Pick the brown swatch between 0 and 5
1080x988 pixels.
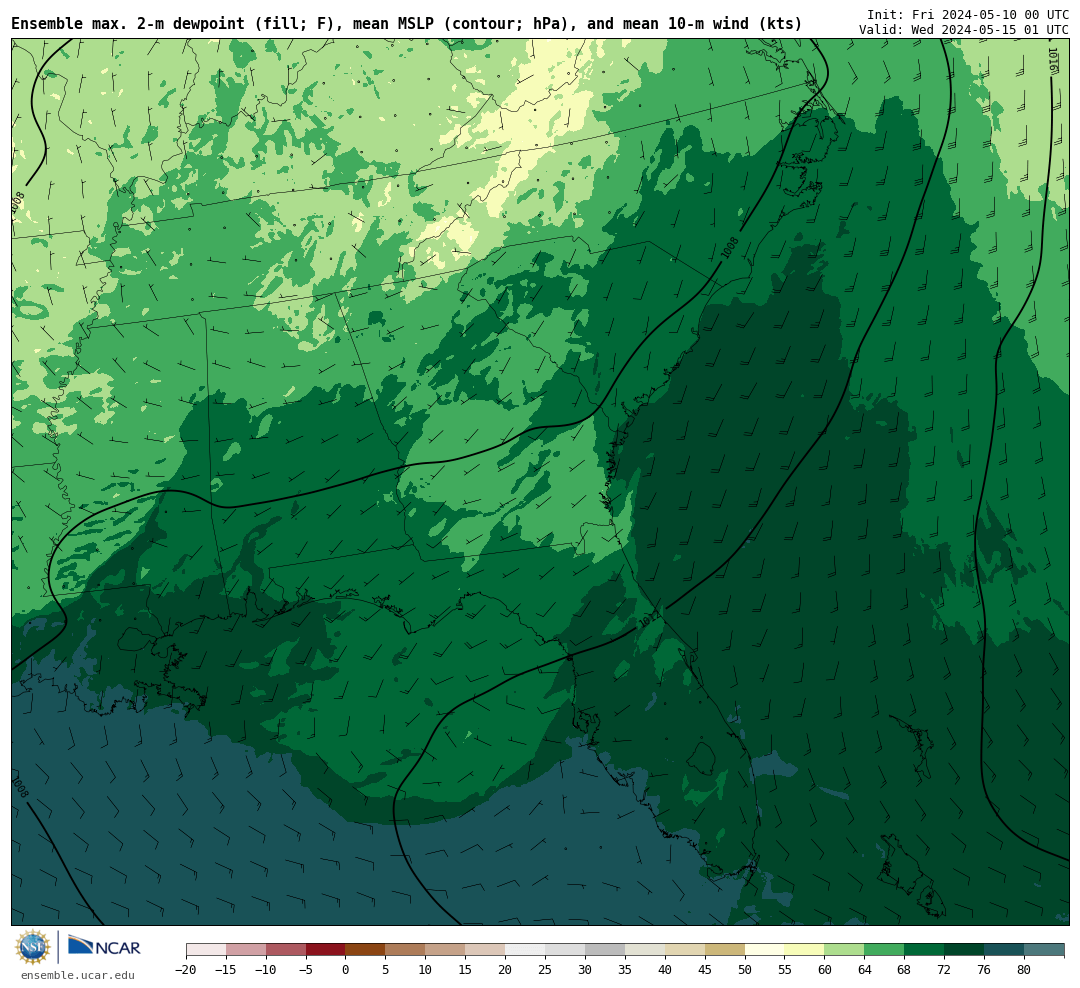point(365,950)
